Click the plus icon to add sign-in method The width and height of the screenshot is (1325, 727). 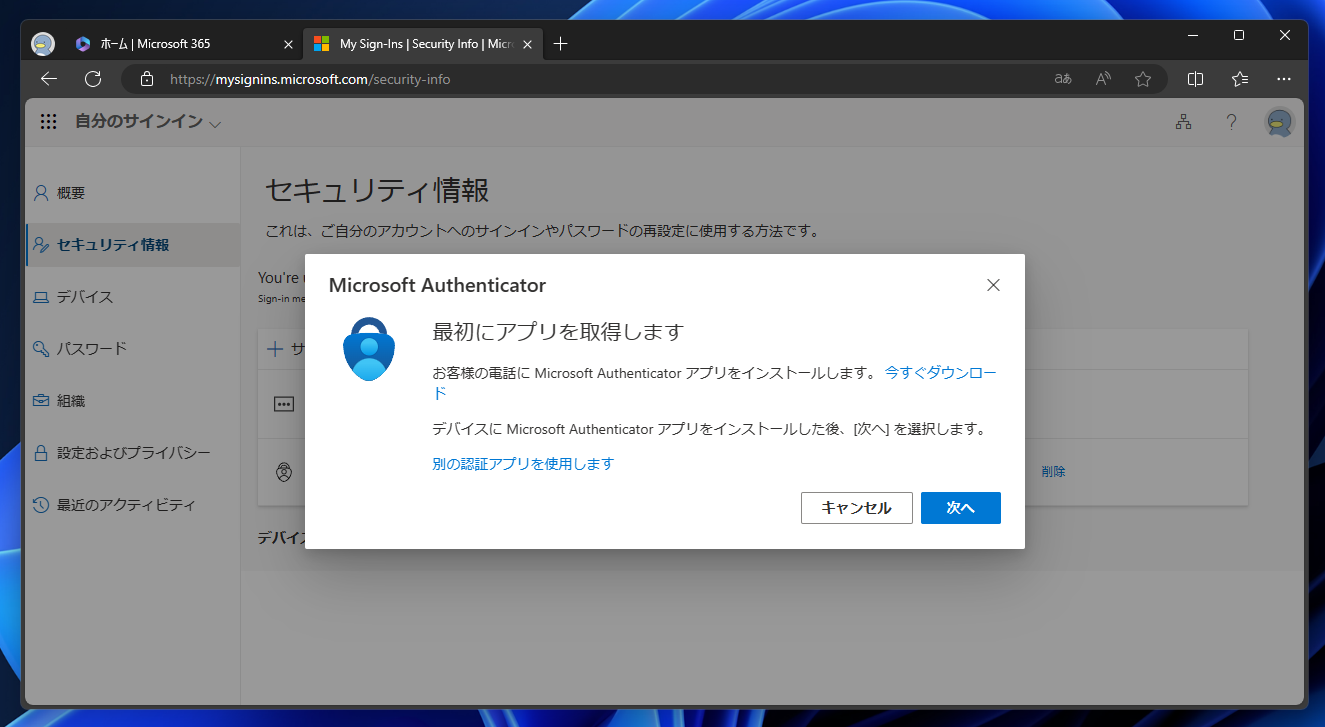point(275,349)
